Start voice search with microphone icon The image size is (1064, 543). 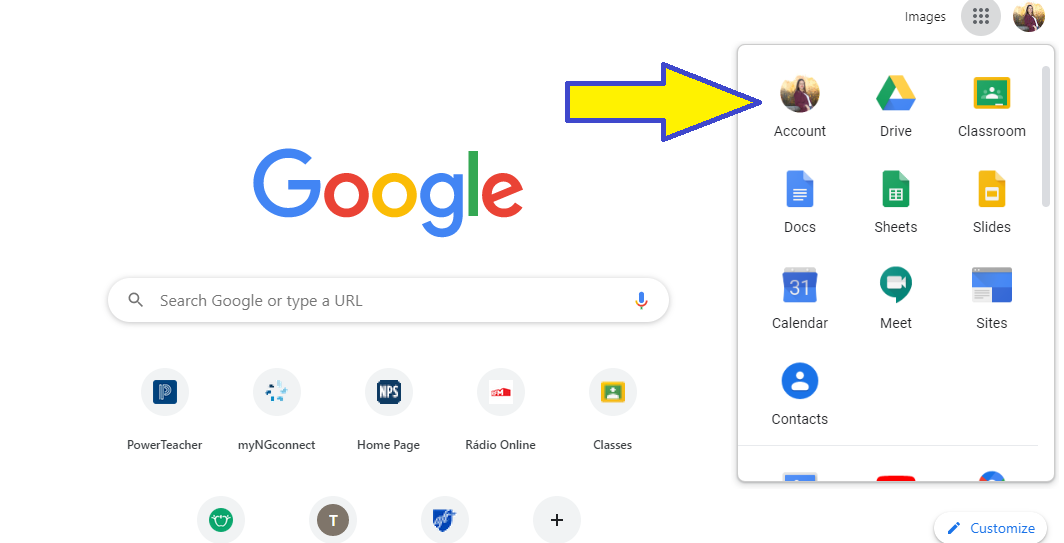pyautogui.click(x=641, y=300)
